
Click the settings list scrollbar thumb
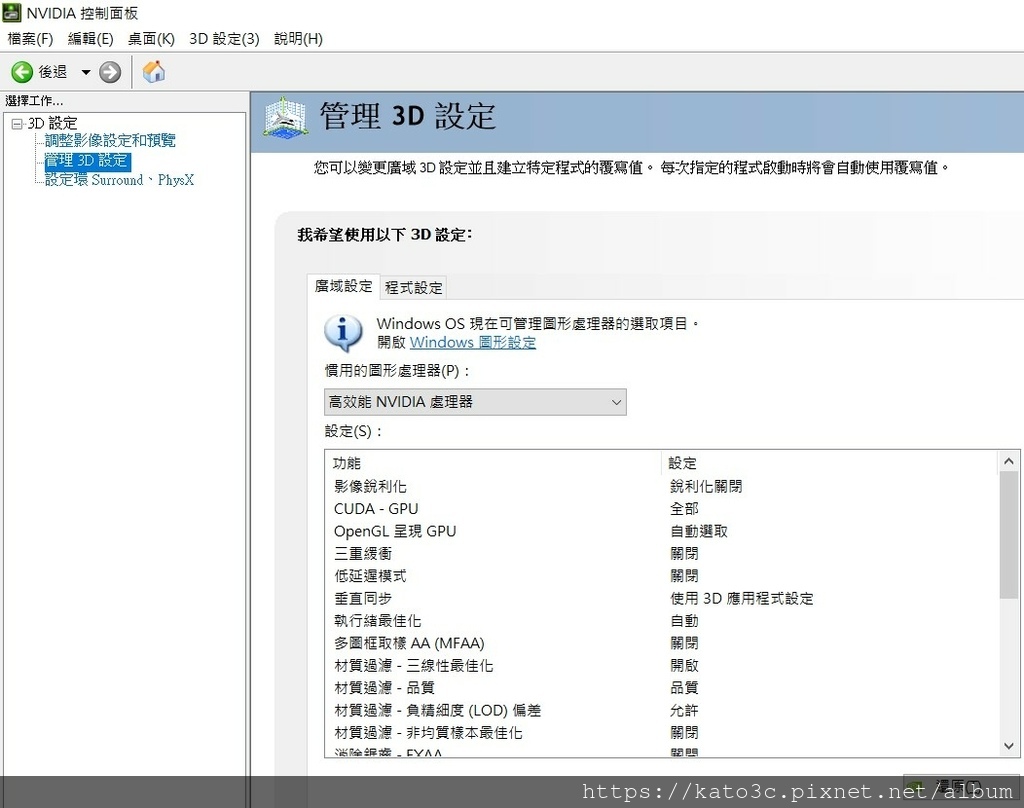1008,534
